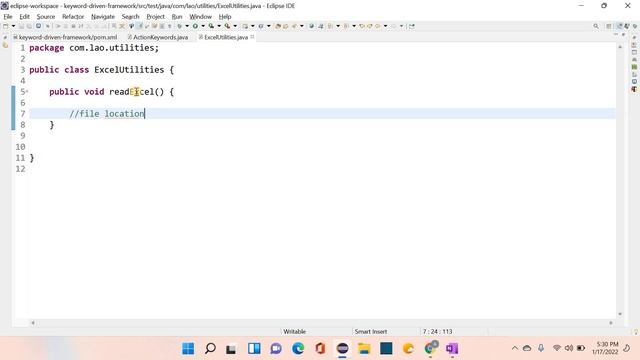Open Teams Chat on the taskbar

click(x=276, y=349)
